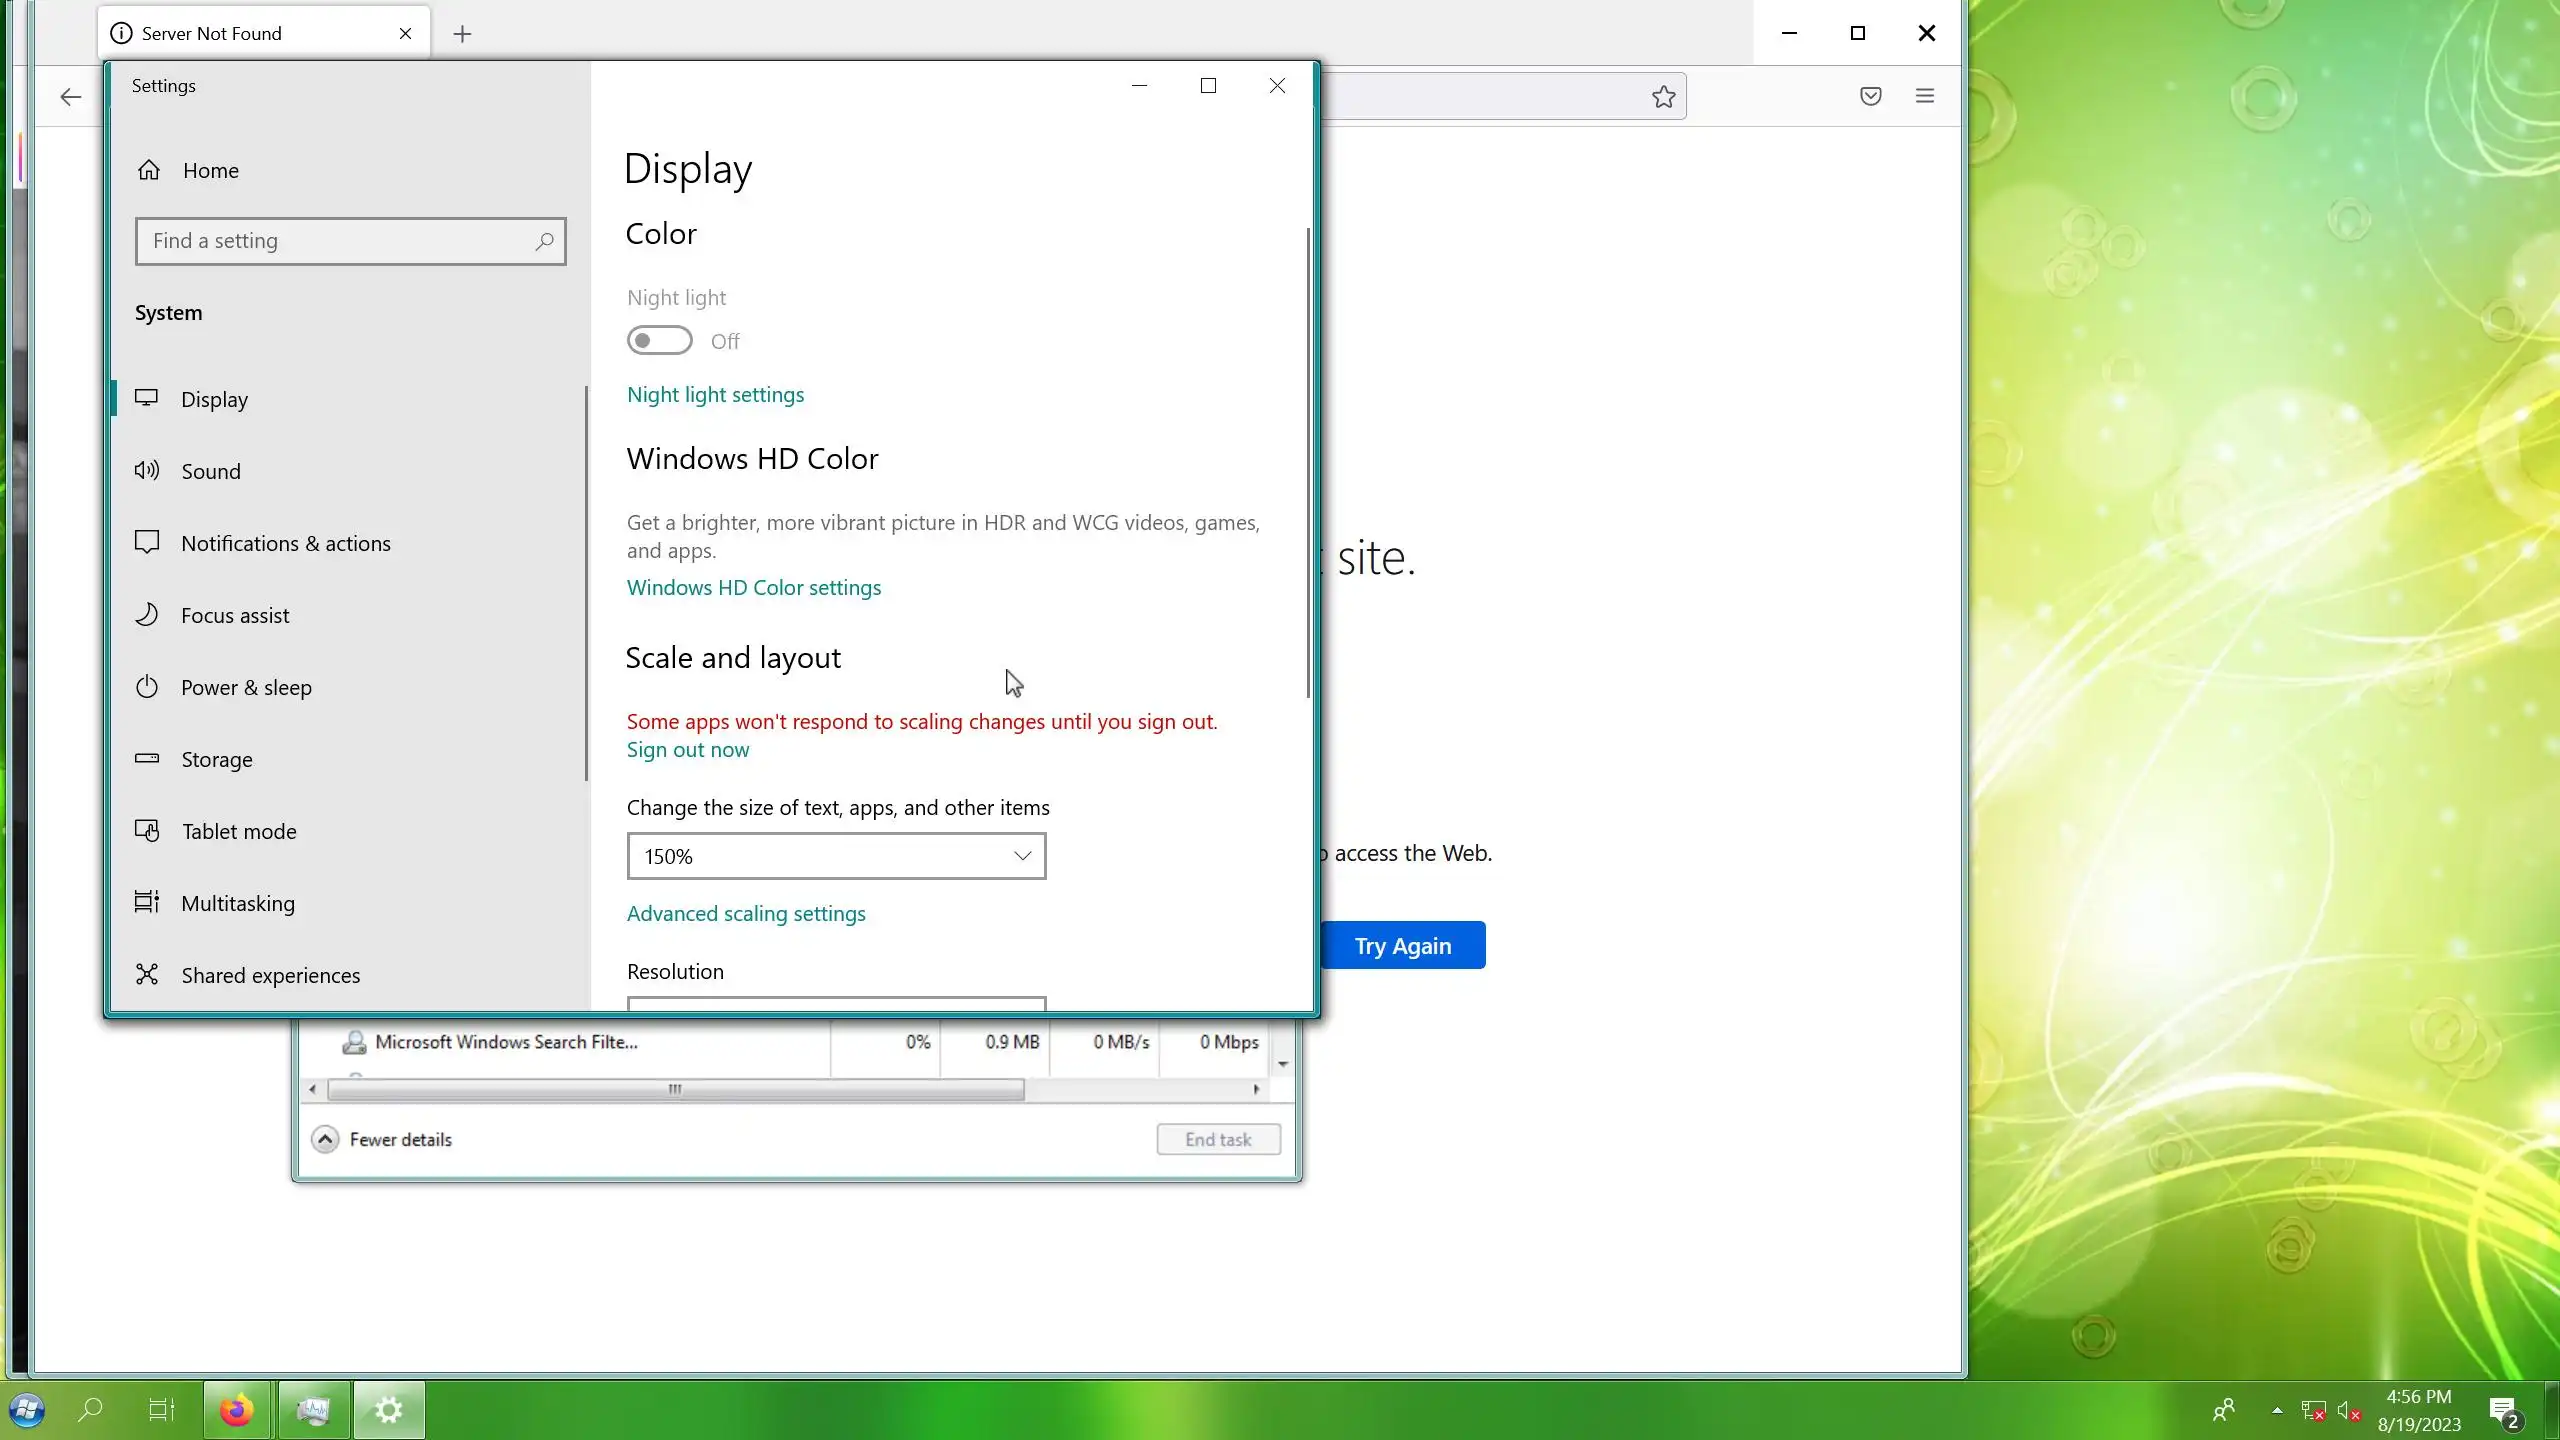Select Sound in the System menu
2560x1440 pixels.
point(211,471)
